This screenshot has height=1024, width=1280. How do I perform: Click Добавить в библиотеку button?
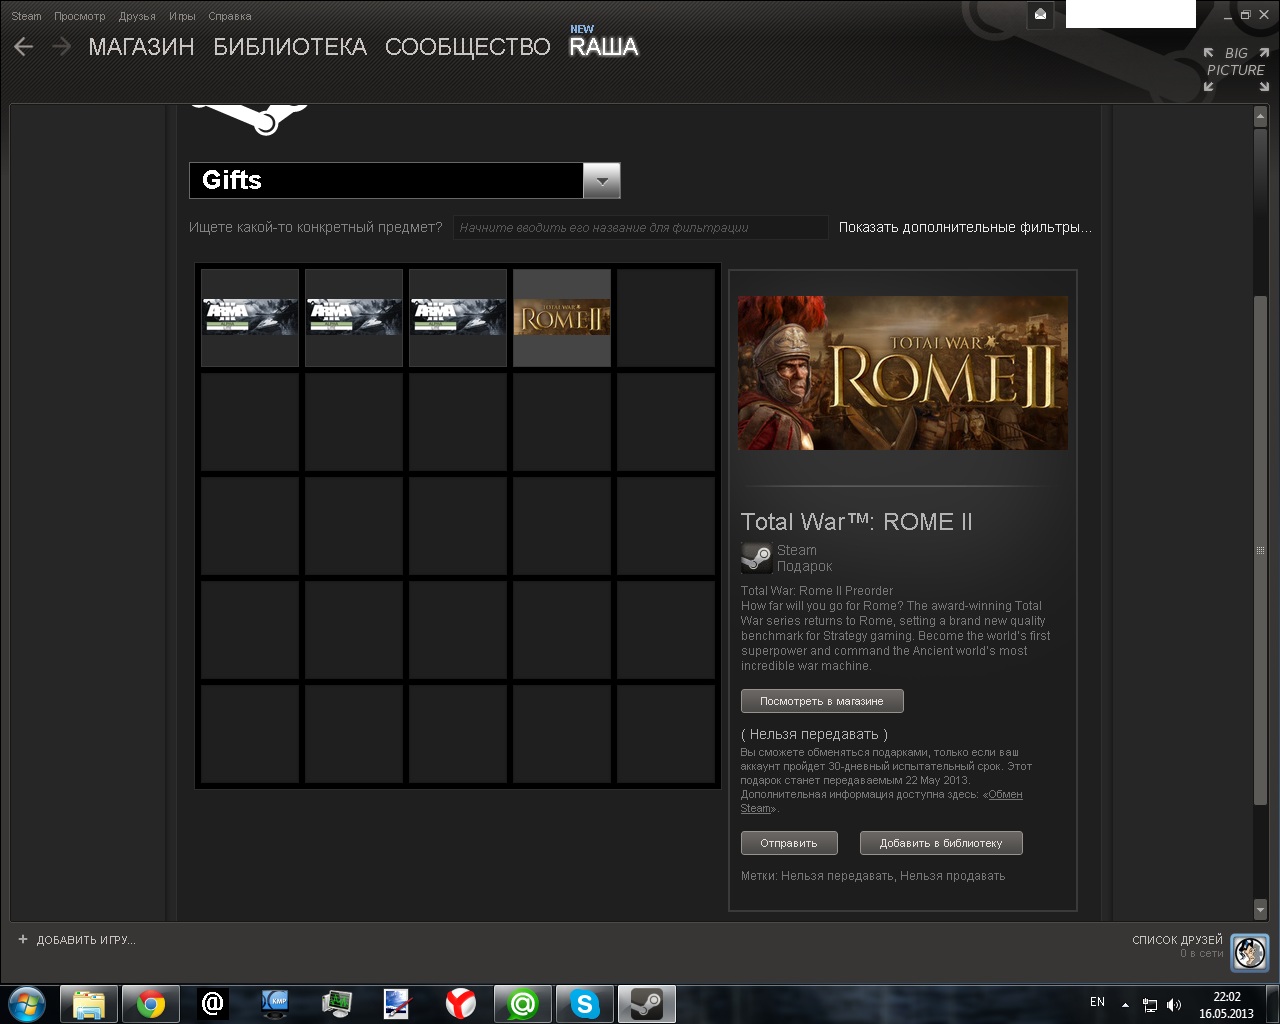coord(941,843)
